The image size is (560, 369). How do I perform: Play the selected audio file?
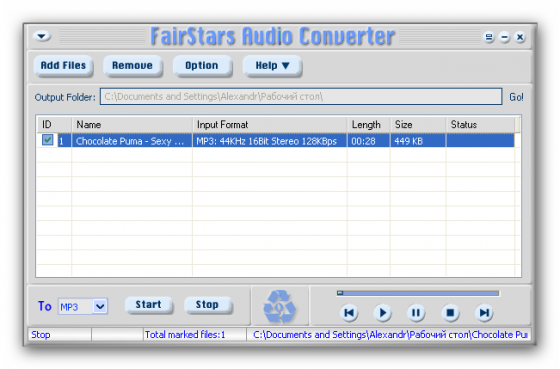382,313
